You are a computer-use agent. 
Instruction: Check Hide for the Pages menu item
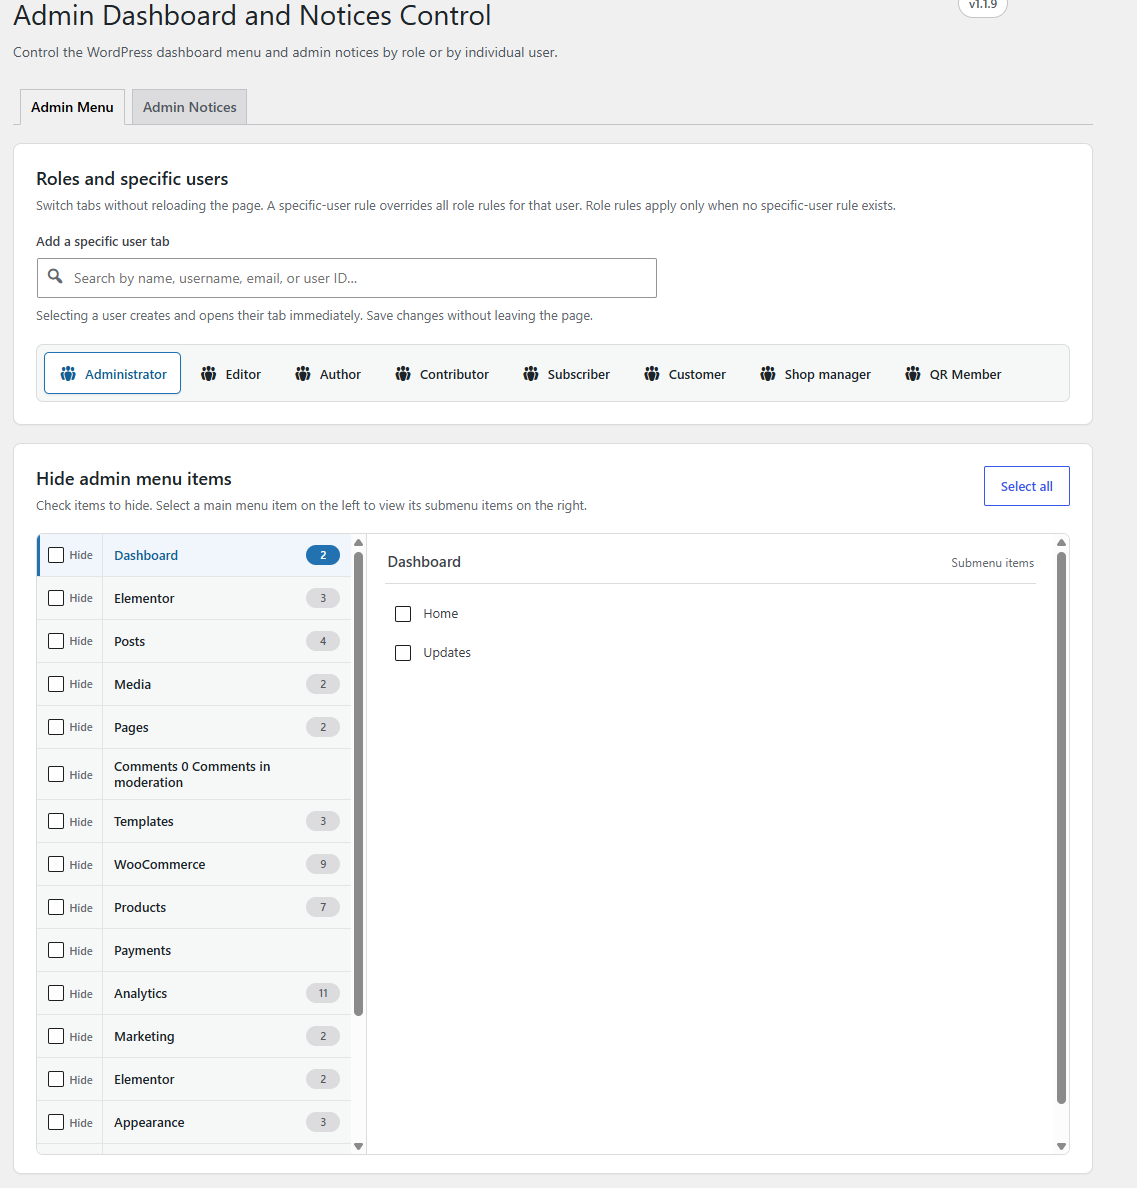pyautogui.click(x=56, y=727)
